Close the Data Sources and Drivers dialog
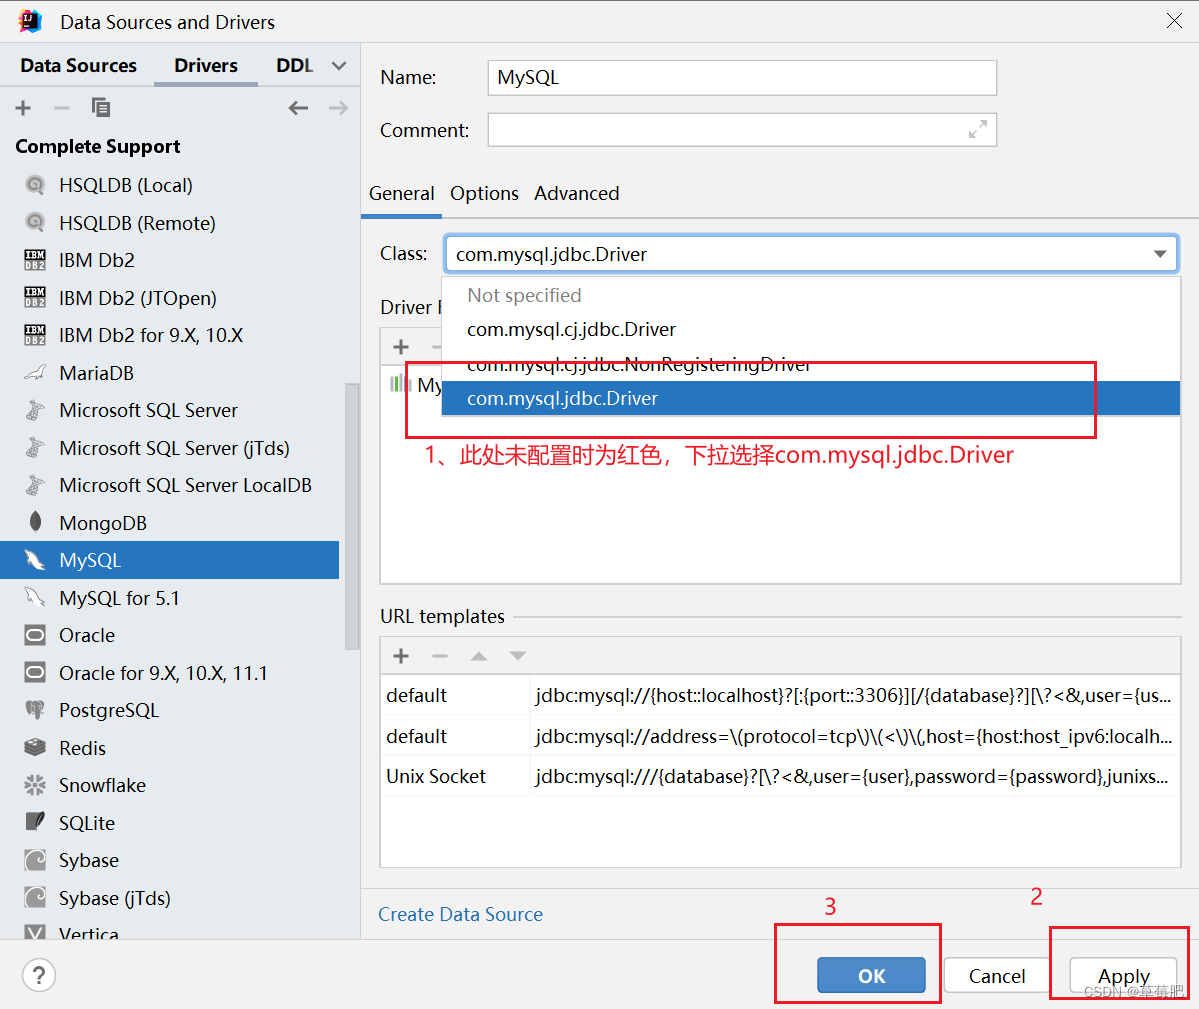The width and height of the screenshot is (1199, 1009). point(1175,21)
